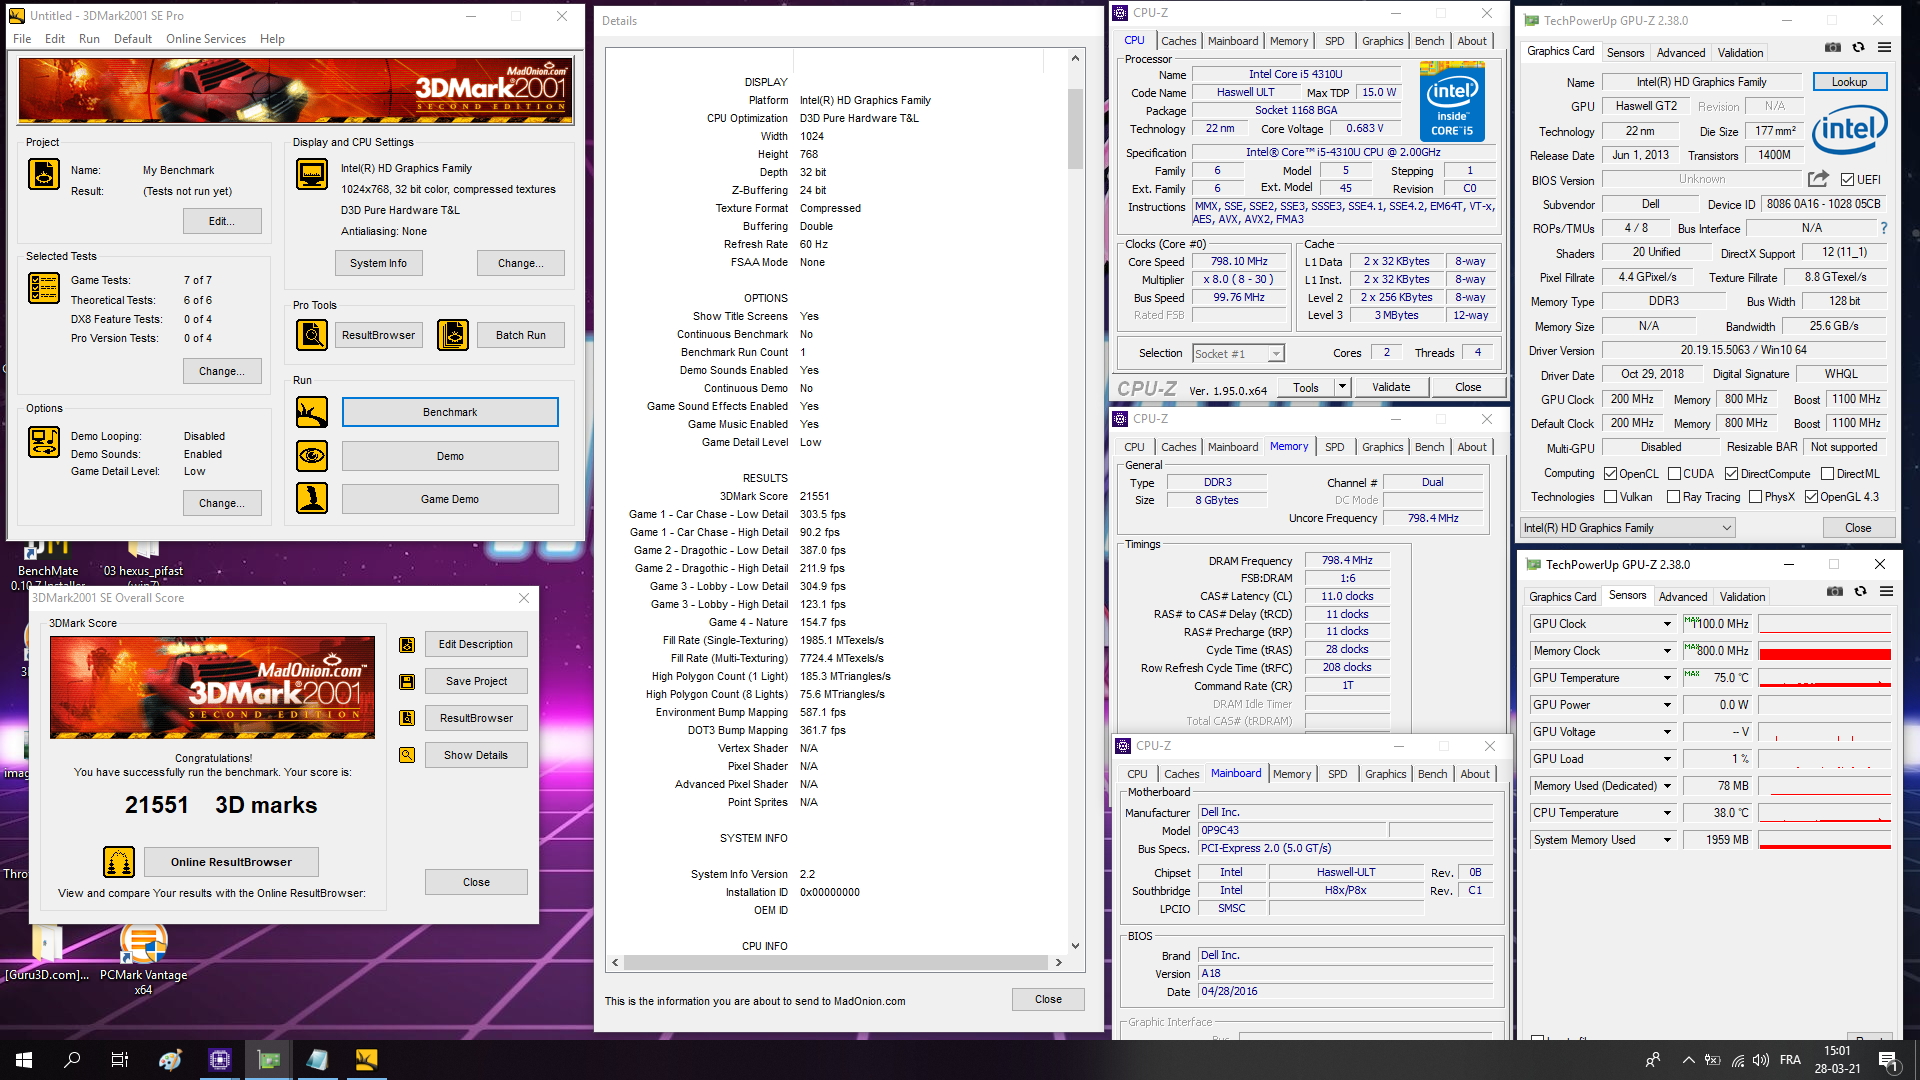Image resolution: width=1920 pixels, height=1080 pixels.
Task: Click the System Info button
Action: tap(378, 263)
